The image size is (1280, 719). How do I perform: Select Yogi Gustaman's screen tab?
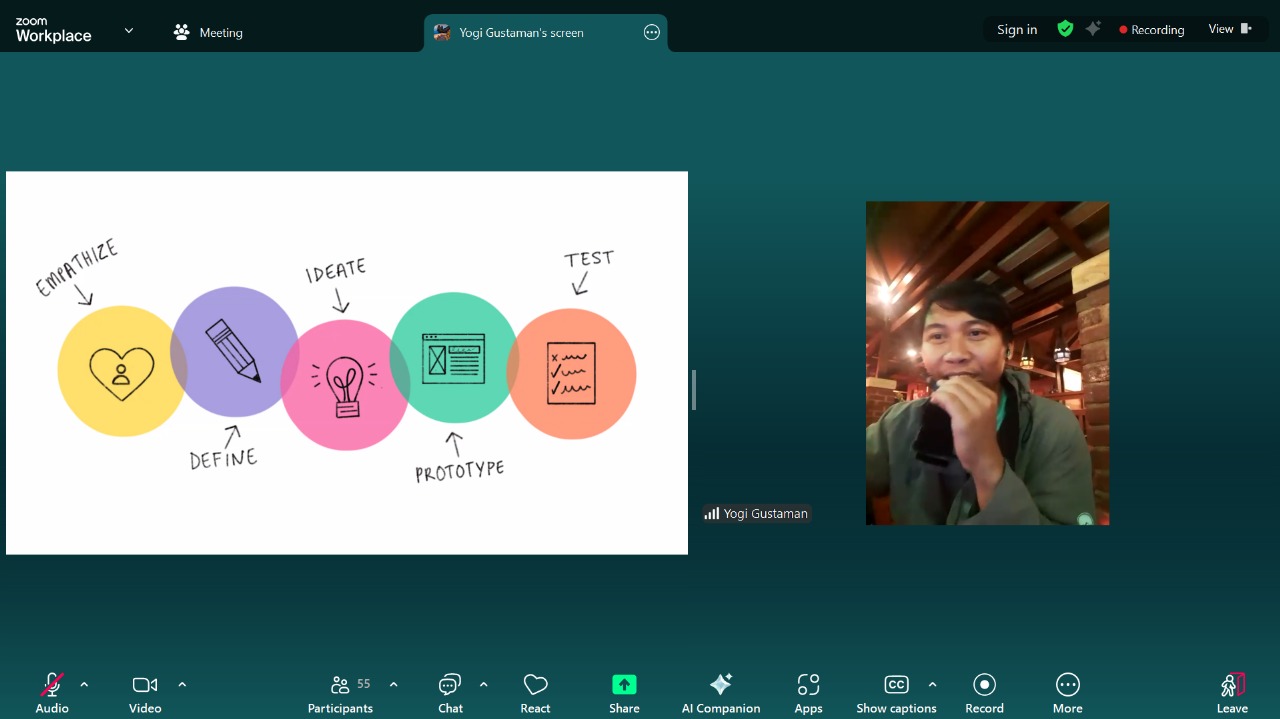[521, 32]
